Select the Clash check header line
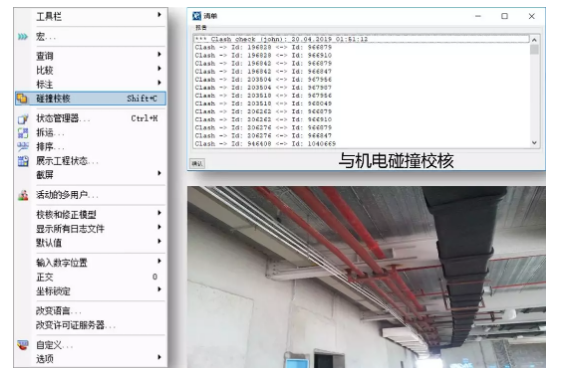 point(361,39)
